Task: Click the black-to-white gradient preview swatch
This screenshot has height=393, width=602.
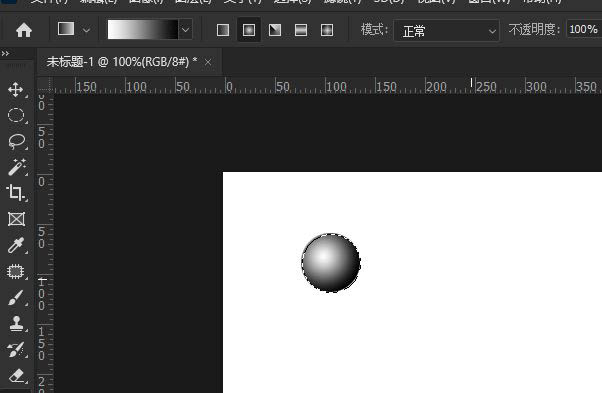Action: coord(143,30)
